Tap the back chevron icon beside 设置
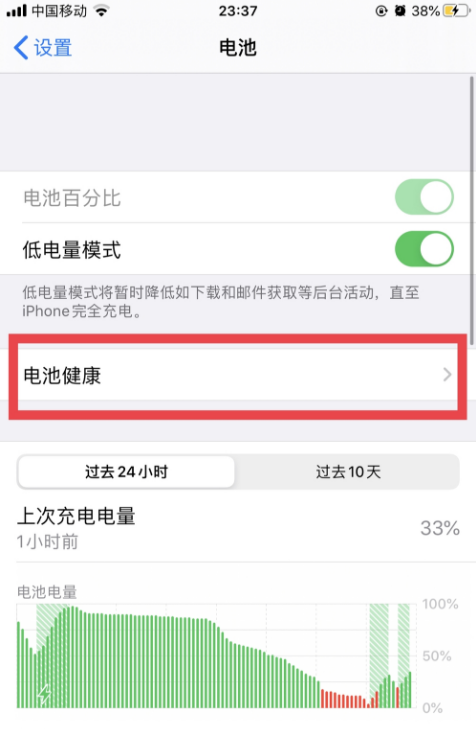 point(21,47)
